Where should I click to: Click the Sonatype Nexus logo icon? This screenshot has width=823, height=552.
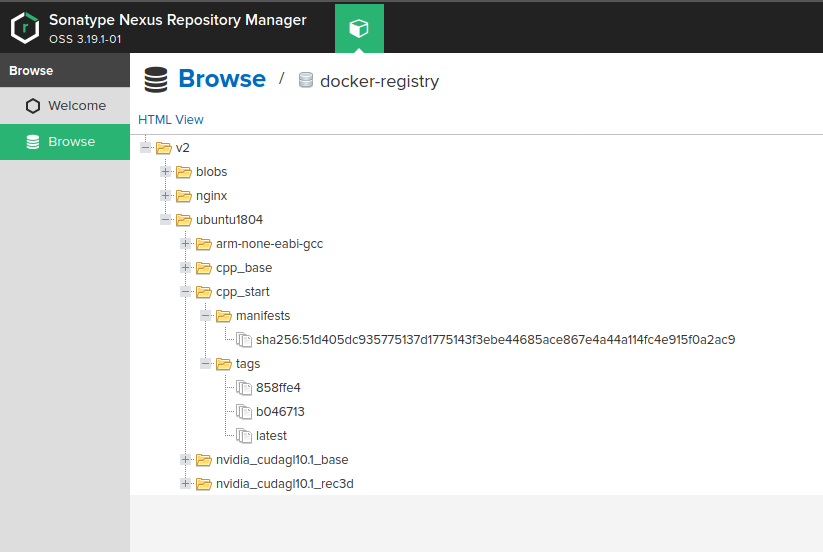coord(24,28)
